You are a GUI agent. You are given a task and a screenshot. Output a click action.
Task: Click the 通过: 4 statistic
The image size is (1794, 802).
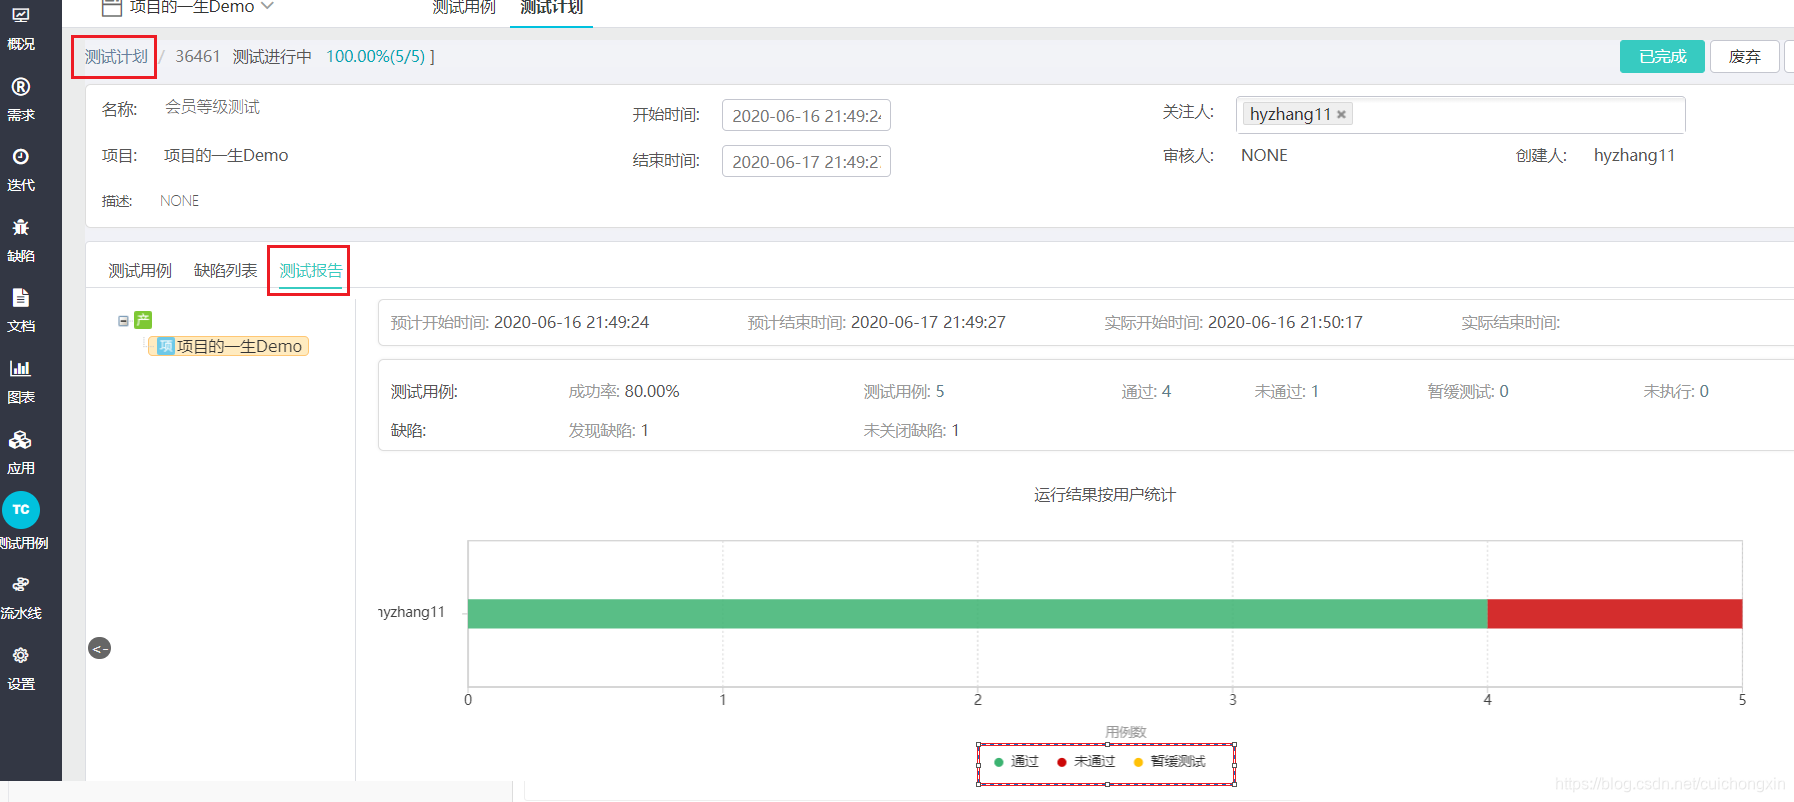(1146, 391)
